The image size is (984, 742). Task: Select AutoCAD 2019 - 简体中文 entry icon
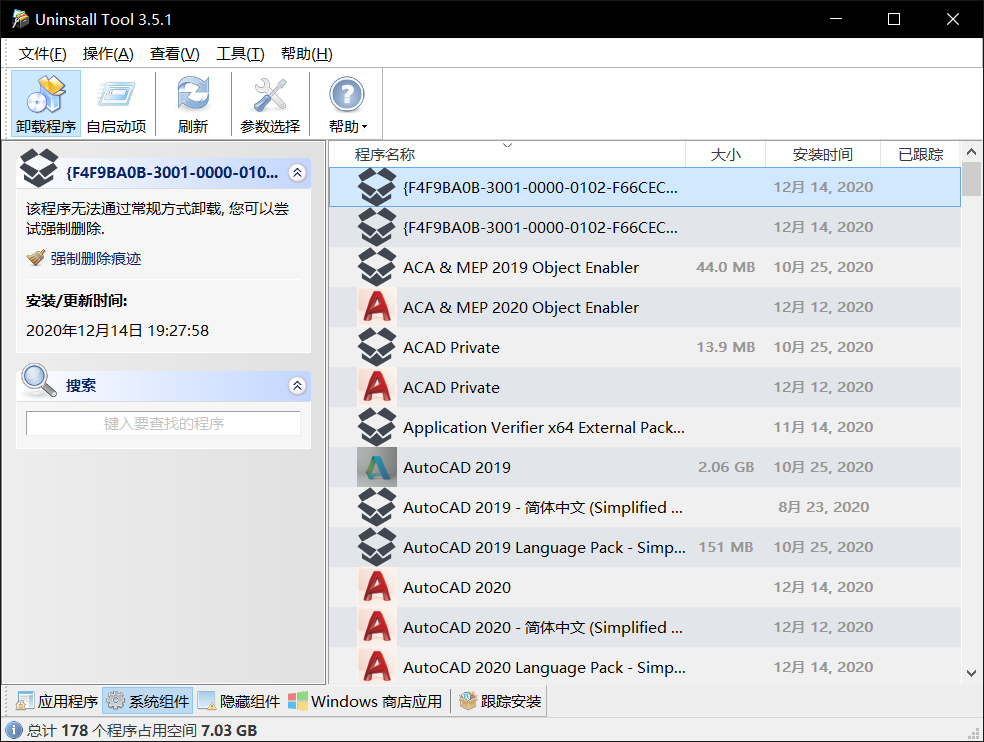(x=377, y=507)
